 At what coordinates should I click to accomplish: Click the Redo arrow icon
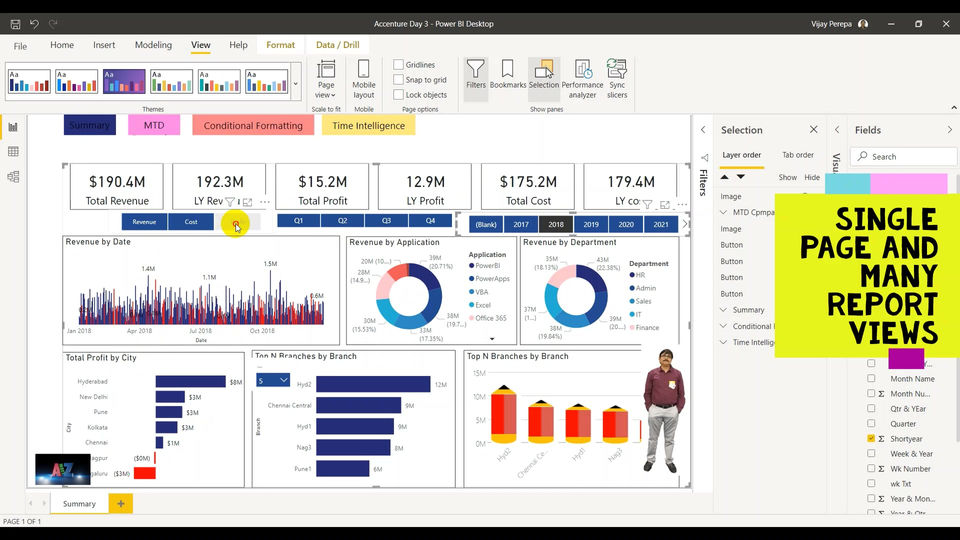[x=53, y=24]
